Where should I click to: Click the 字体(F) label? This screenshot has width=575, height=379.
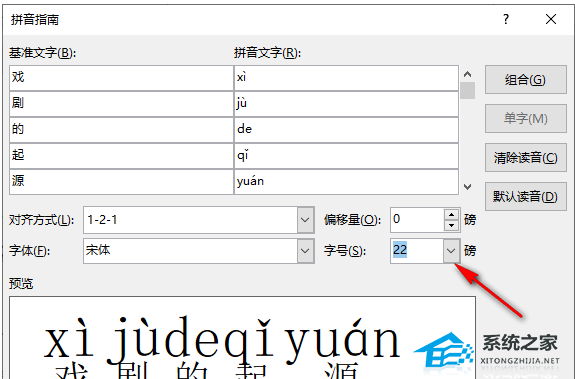(29, 251)
